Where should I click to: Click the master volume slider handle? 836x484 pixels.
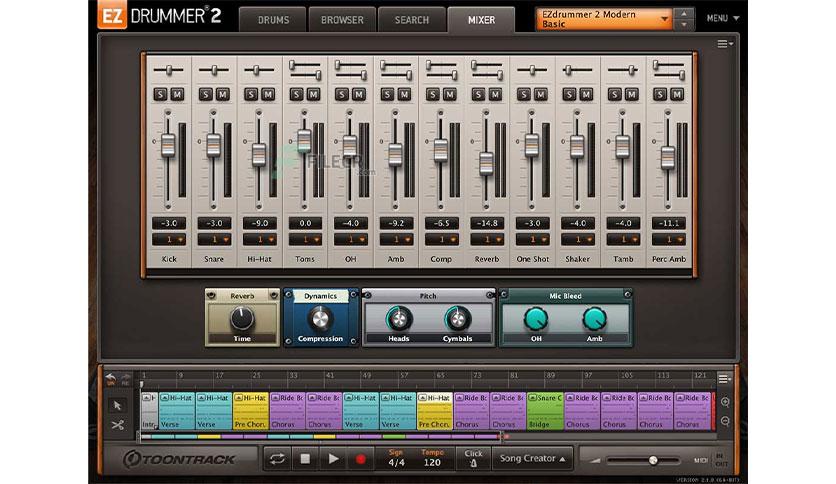[653, 460]
